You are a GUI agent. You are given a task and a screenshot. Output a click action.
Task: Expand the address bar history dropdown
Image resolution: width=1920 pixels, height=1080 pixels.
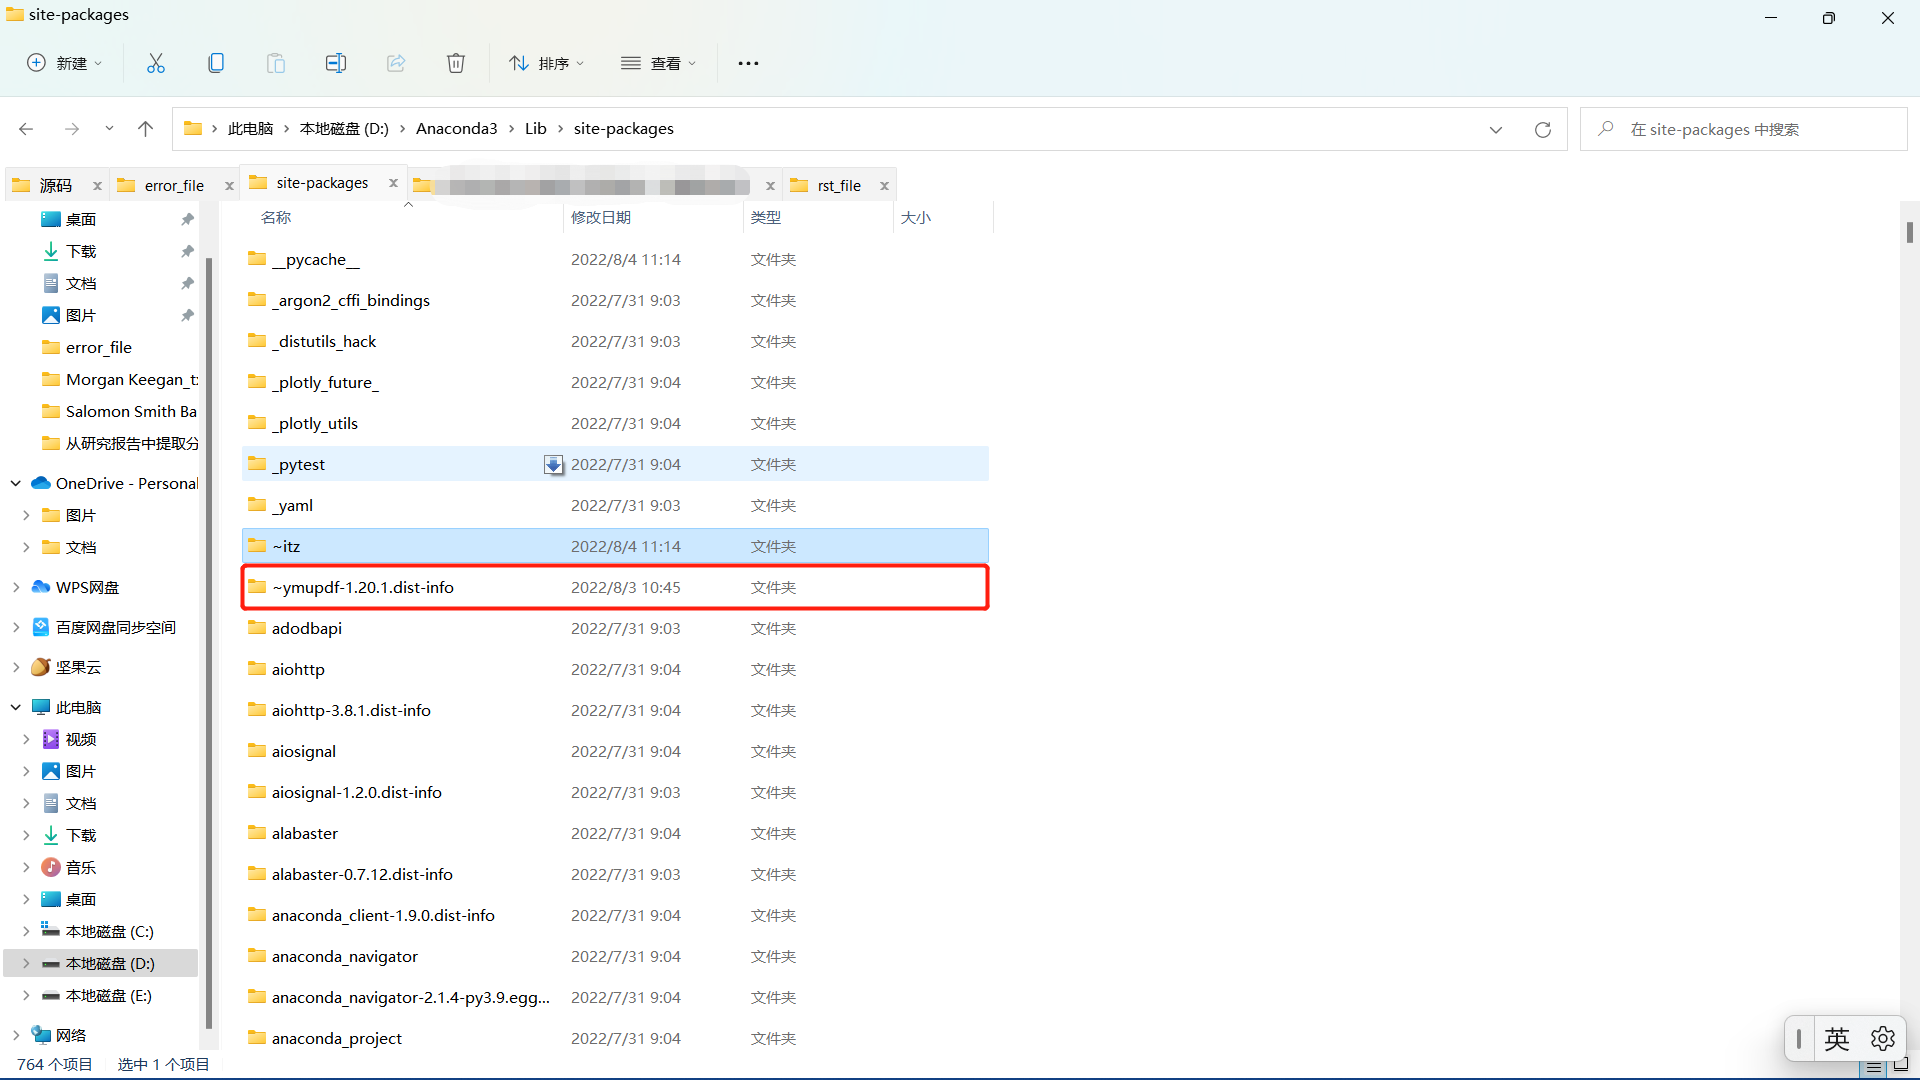coord(1496,129)
